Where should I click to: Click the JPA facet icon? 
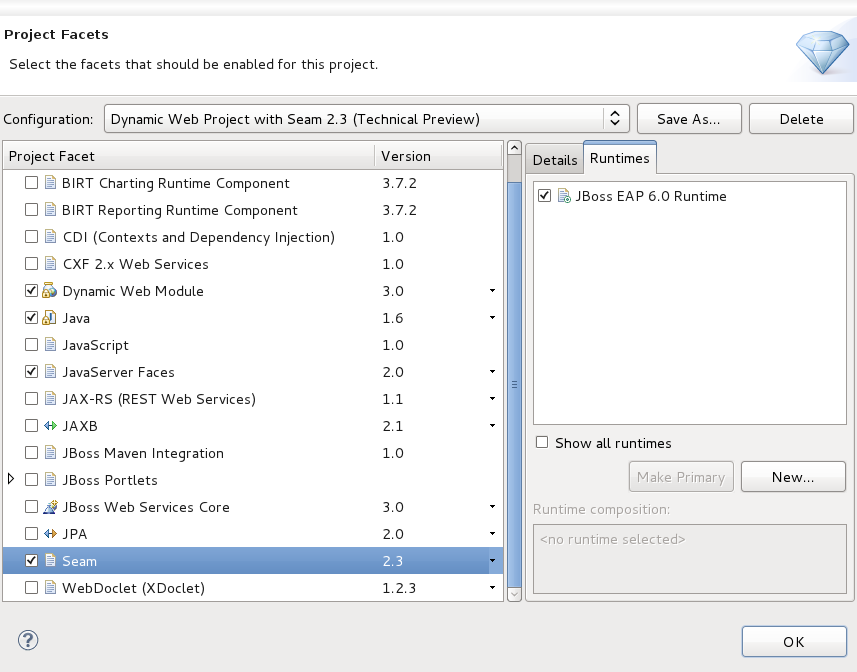pyautogui.click(x=49, y=534)
